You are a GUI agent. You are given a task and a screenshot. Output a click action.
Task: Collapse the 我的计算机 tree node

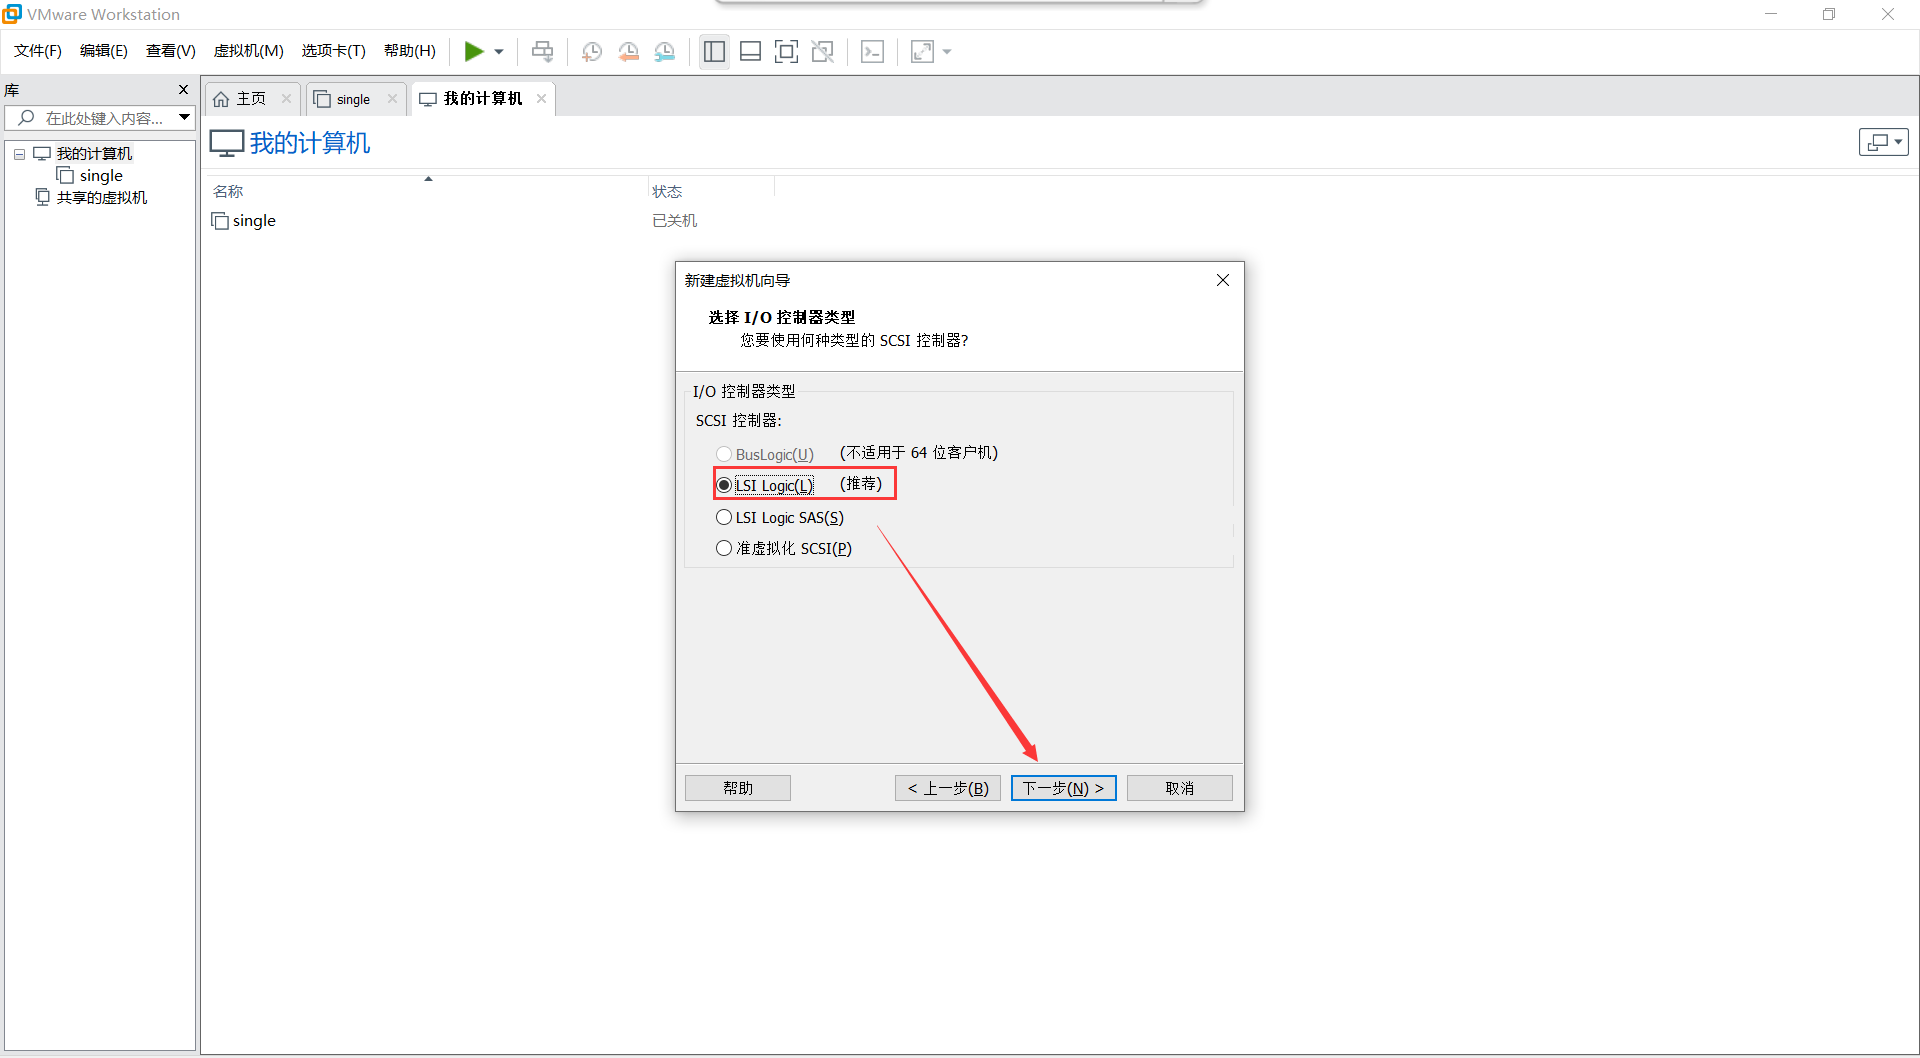19,154
